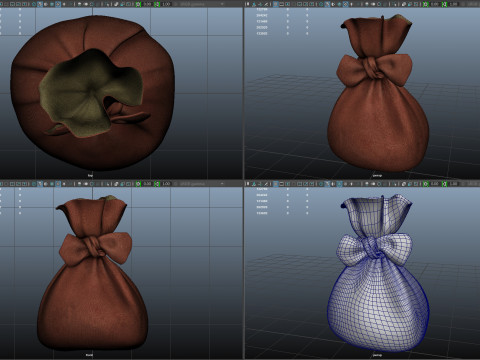Toggle textured display in the top view panel
The height and width of the screenshot is (360, 480).
tap(58, 4)
